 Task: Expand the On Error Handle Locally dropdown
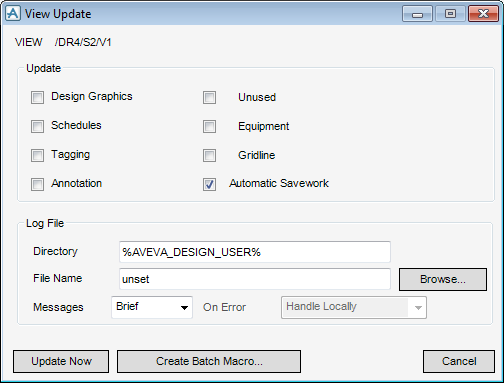tap(354, 307)
